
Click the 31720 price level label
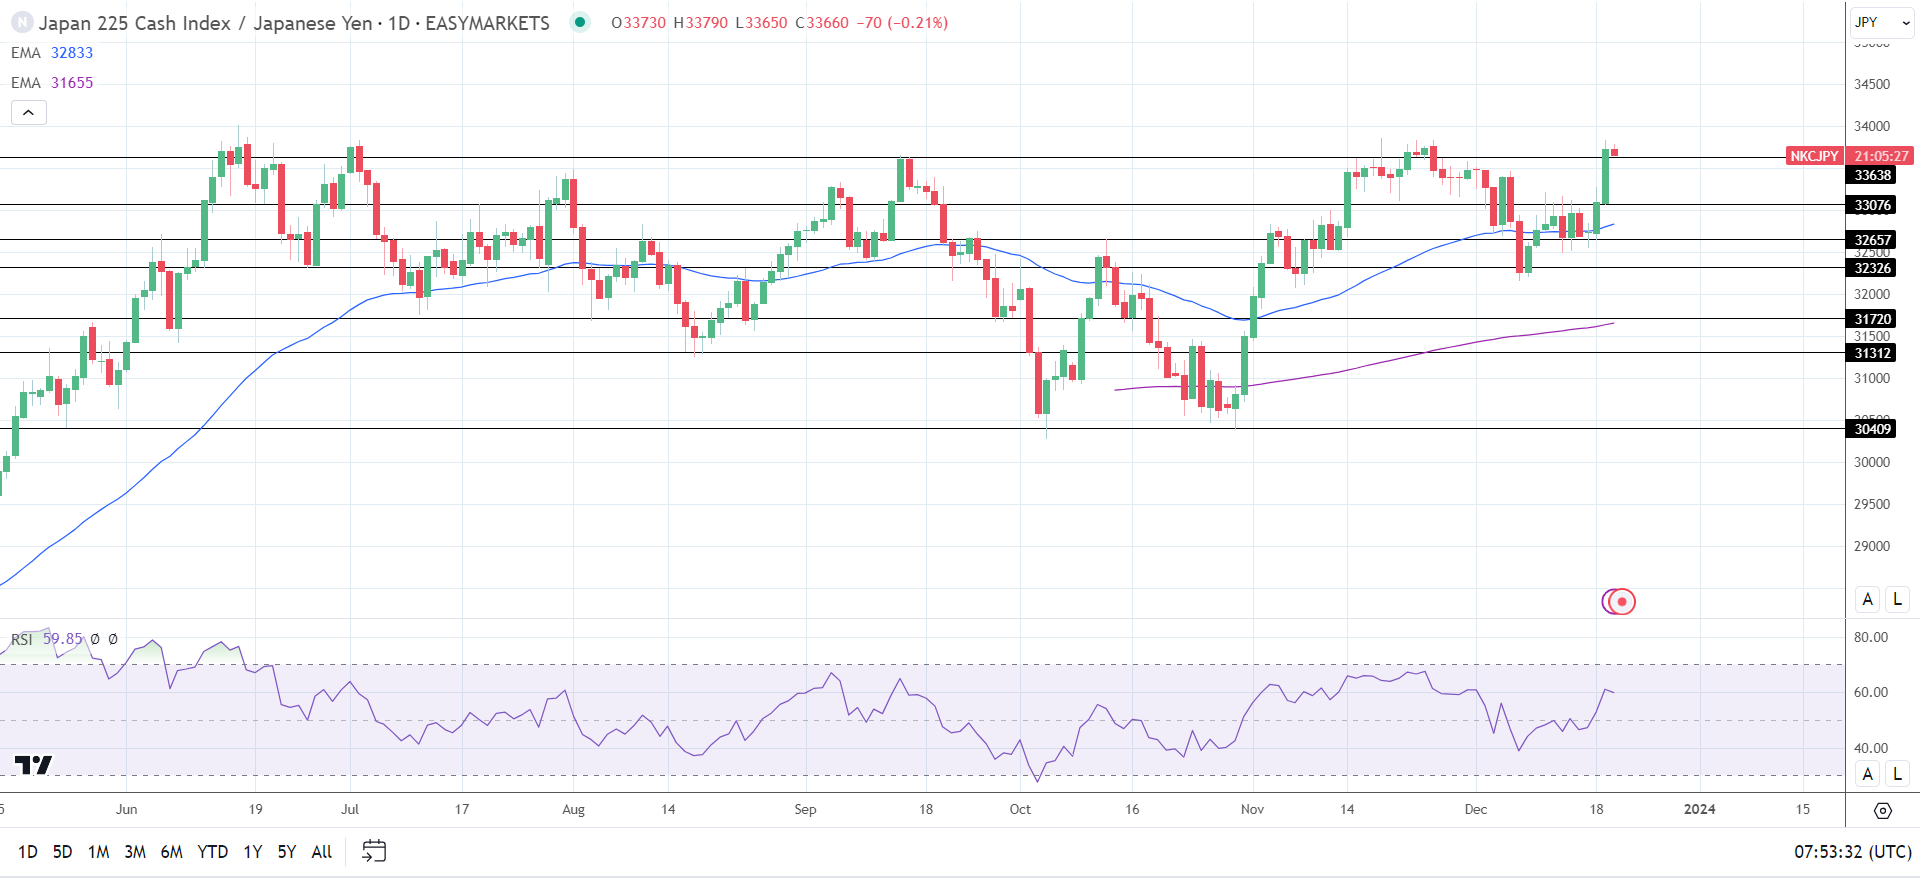(1872, 319)
